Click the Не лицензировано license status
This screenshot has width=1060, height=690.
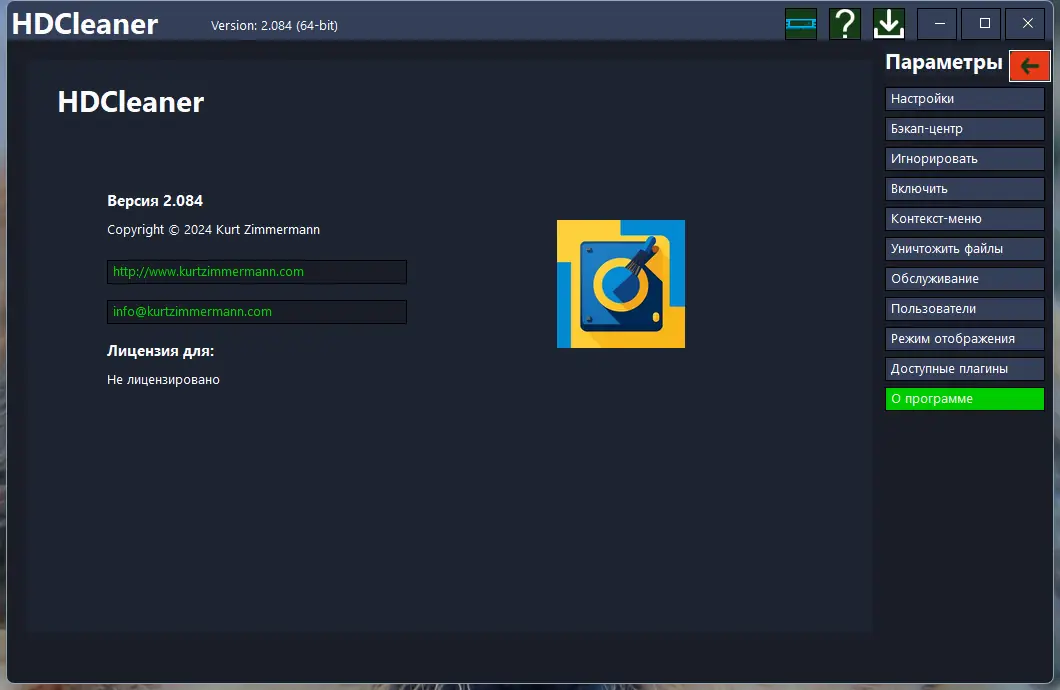click(x=164, y=380)
